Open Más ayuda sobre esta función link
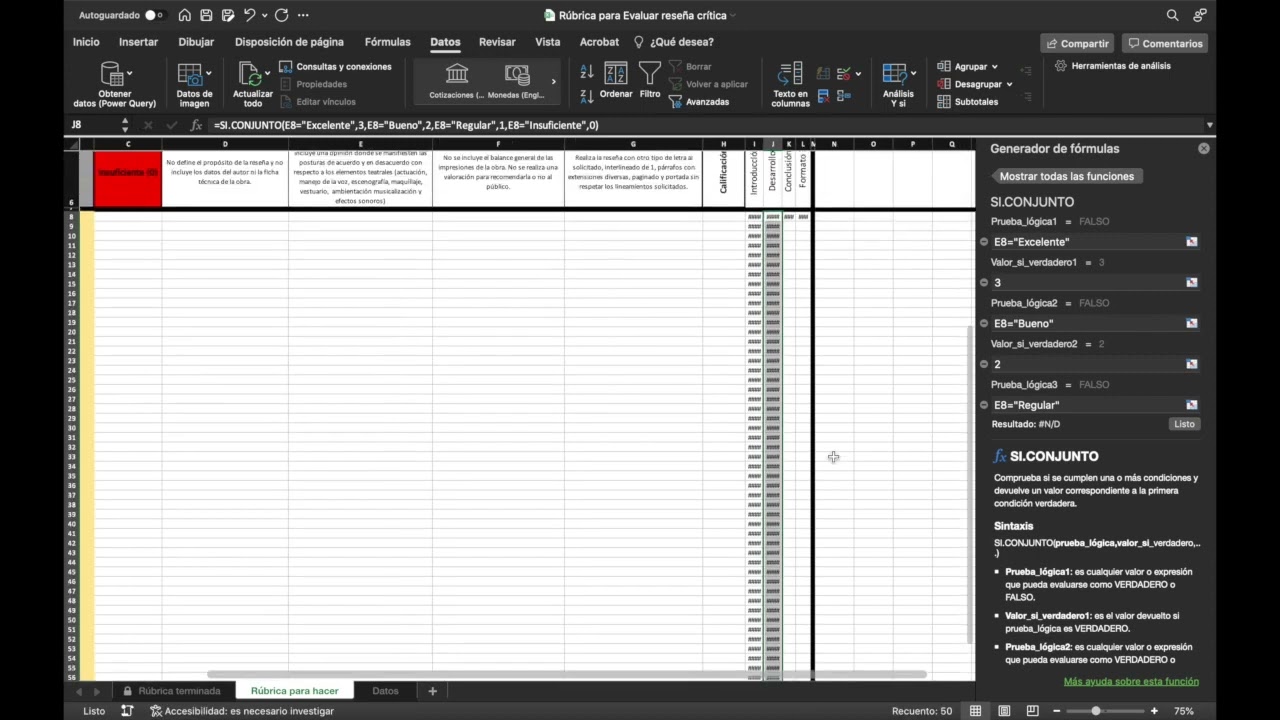The image size is (1280, 720). point(1131,682)
